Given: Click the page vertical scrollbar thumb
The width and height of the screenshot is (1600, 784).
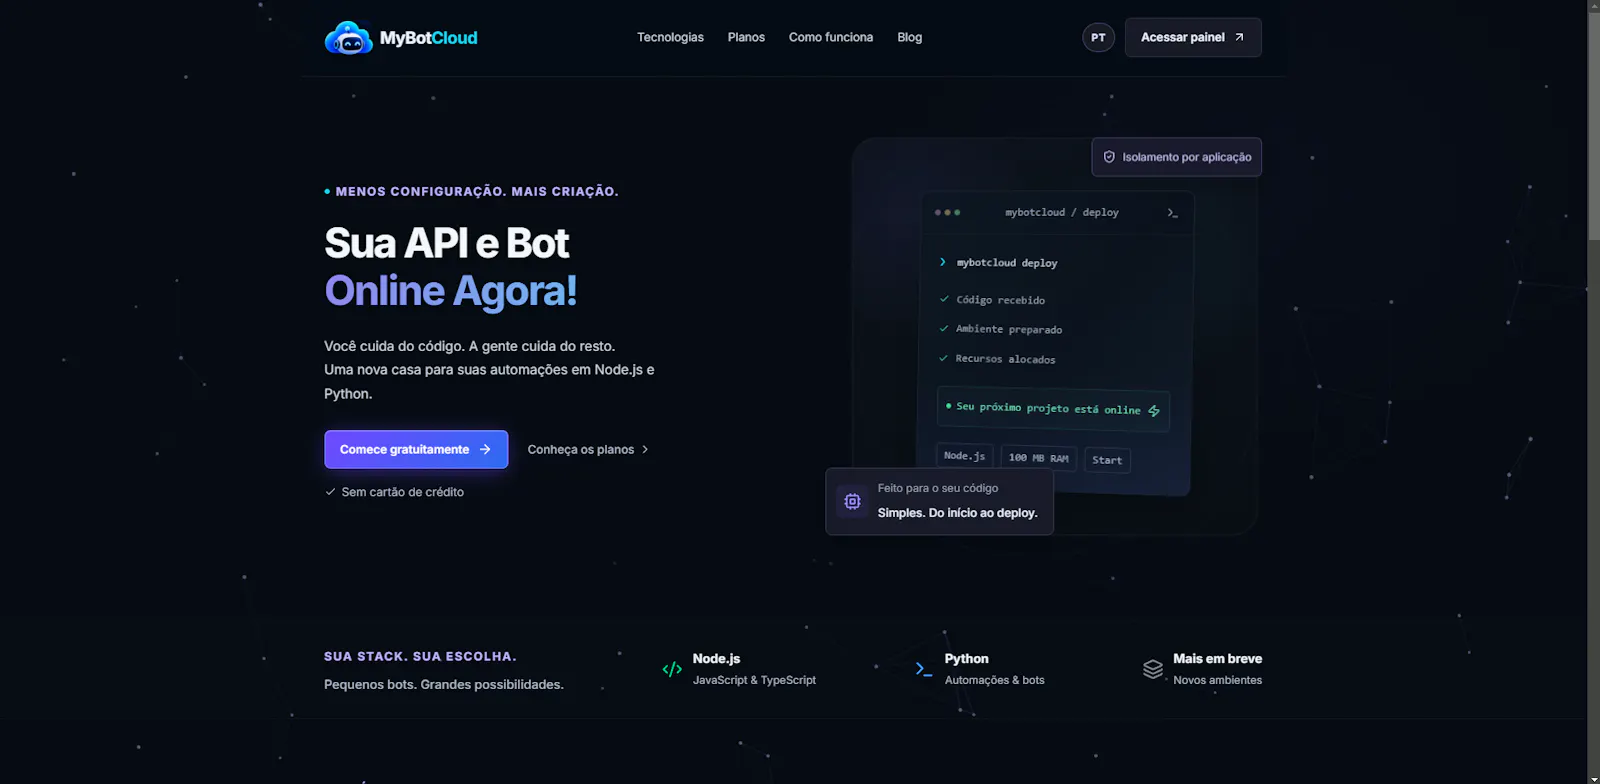Looking at the screenshot, I should pos(1594,125).
